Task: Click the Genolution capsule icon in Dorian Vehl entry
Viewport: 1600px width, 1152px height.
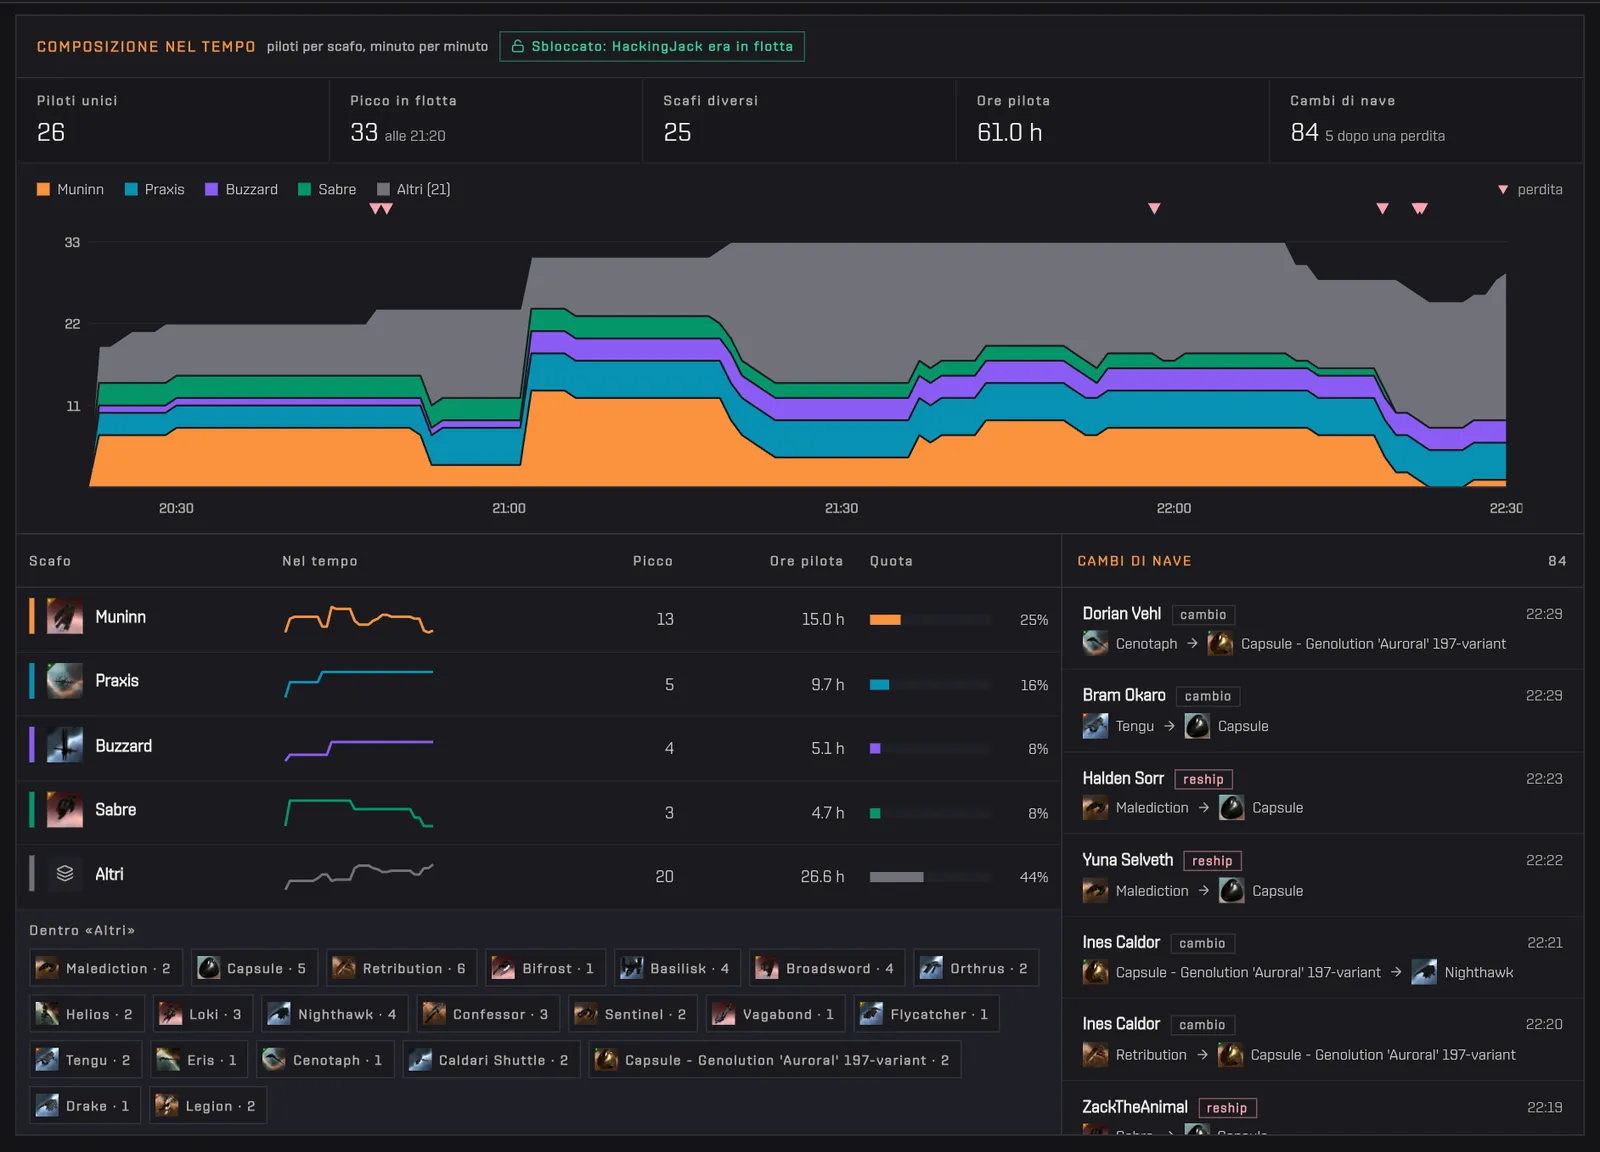Action: [1220, 643]
